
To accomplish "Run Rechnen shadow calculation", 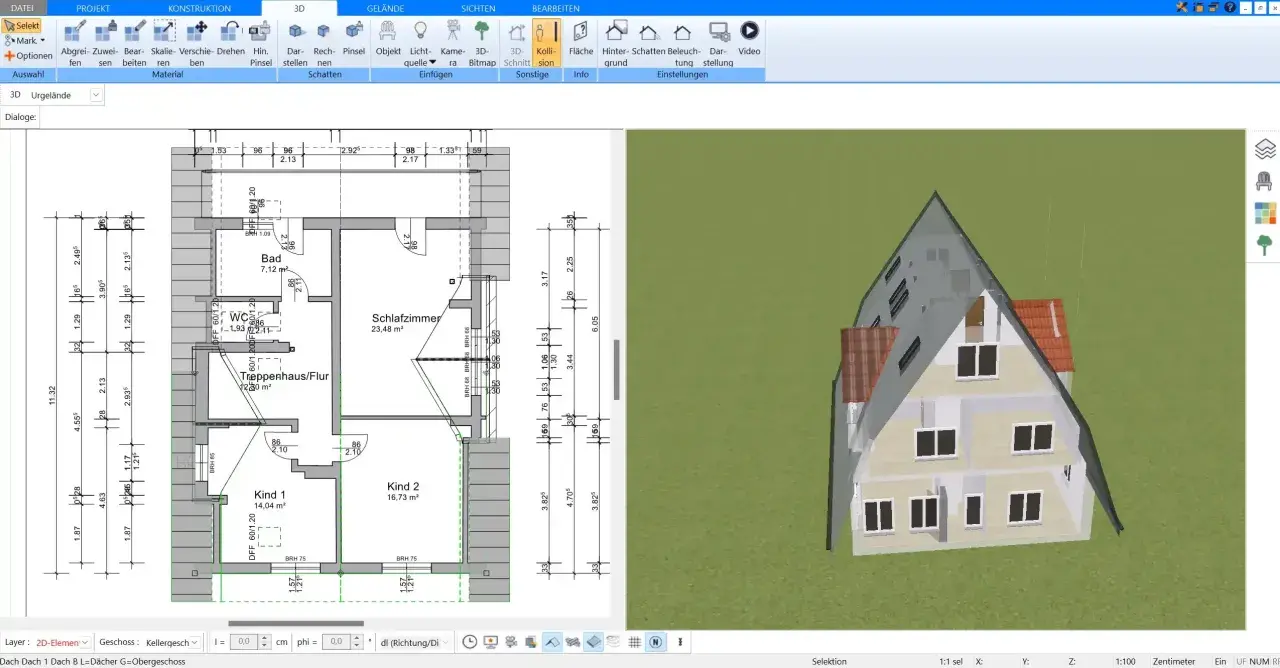I will [x=324, y=42].
